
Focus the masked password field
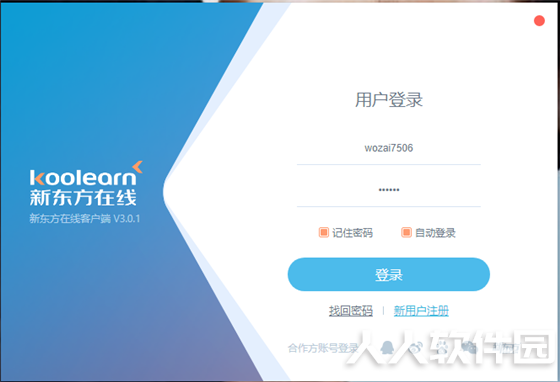coord(389,190)
